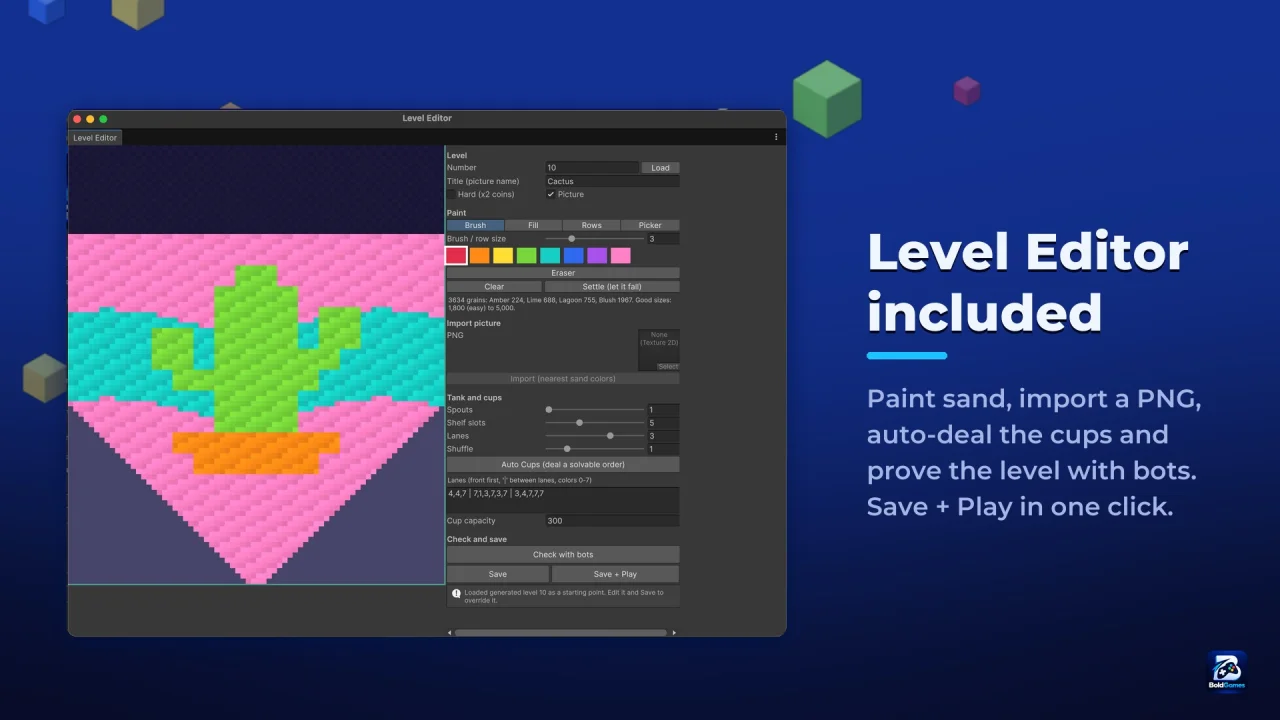Select the Level Editor tab
This screenshot has height=720, width=1280.
(x=95, y=138)
